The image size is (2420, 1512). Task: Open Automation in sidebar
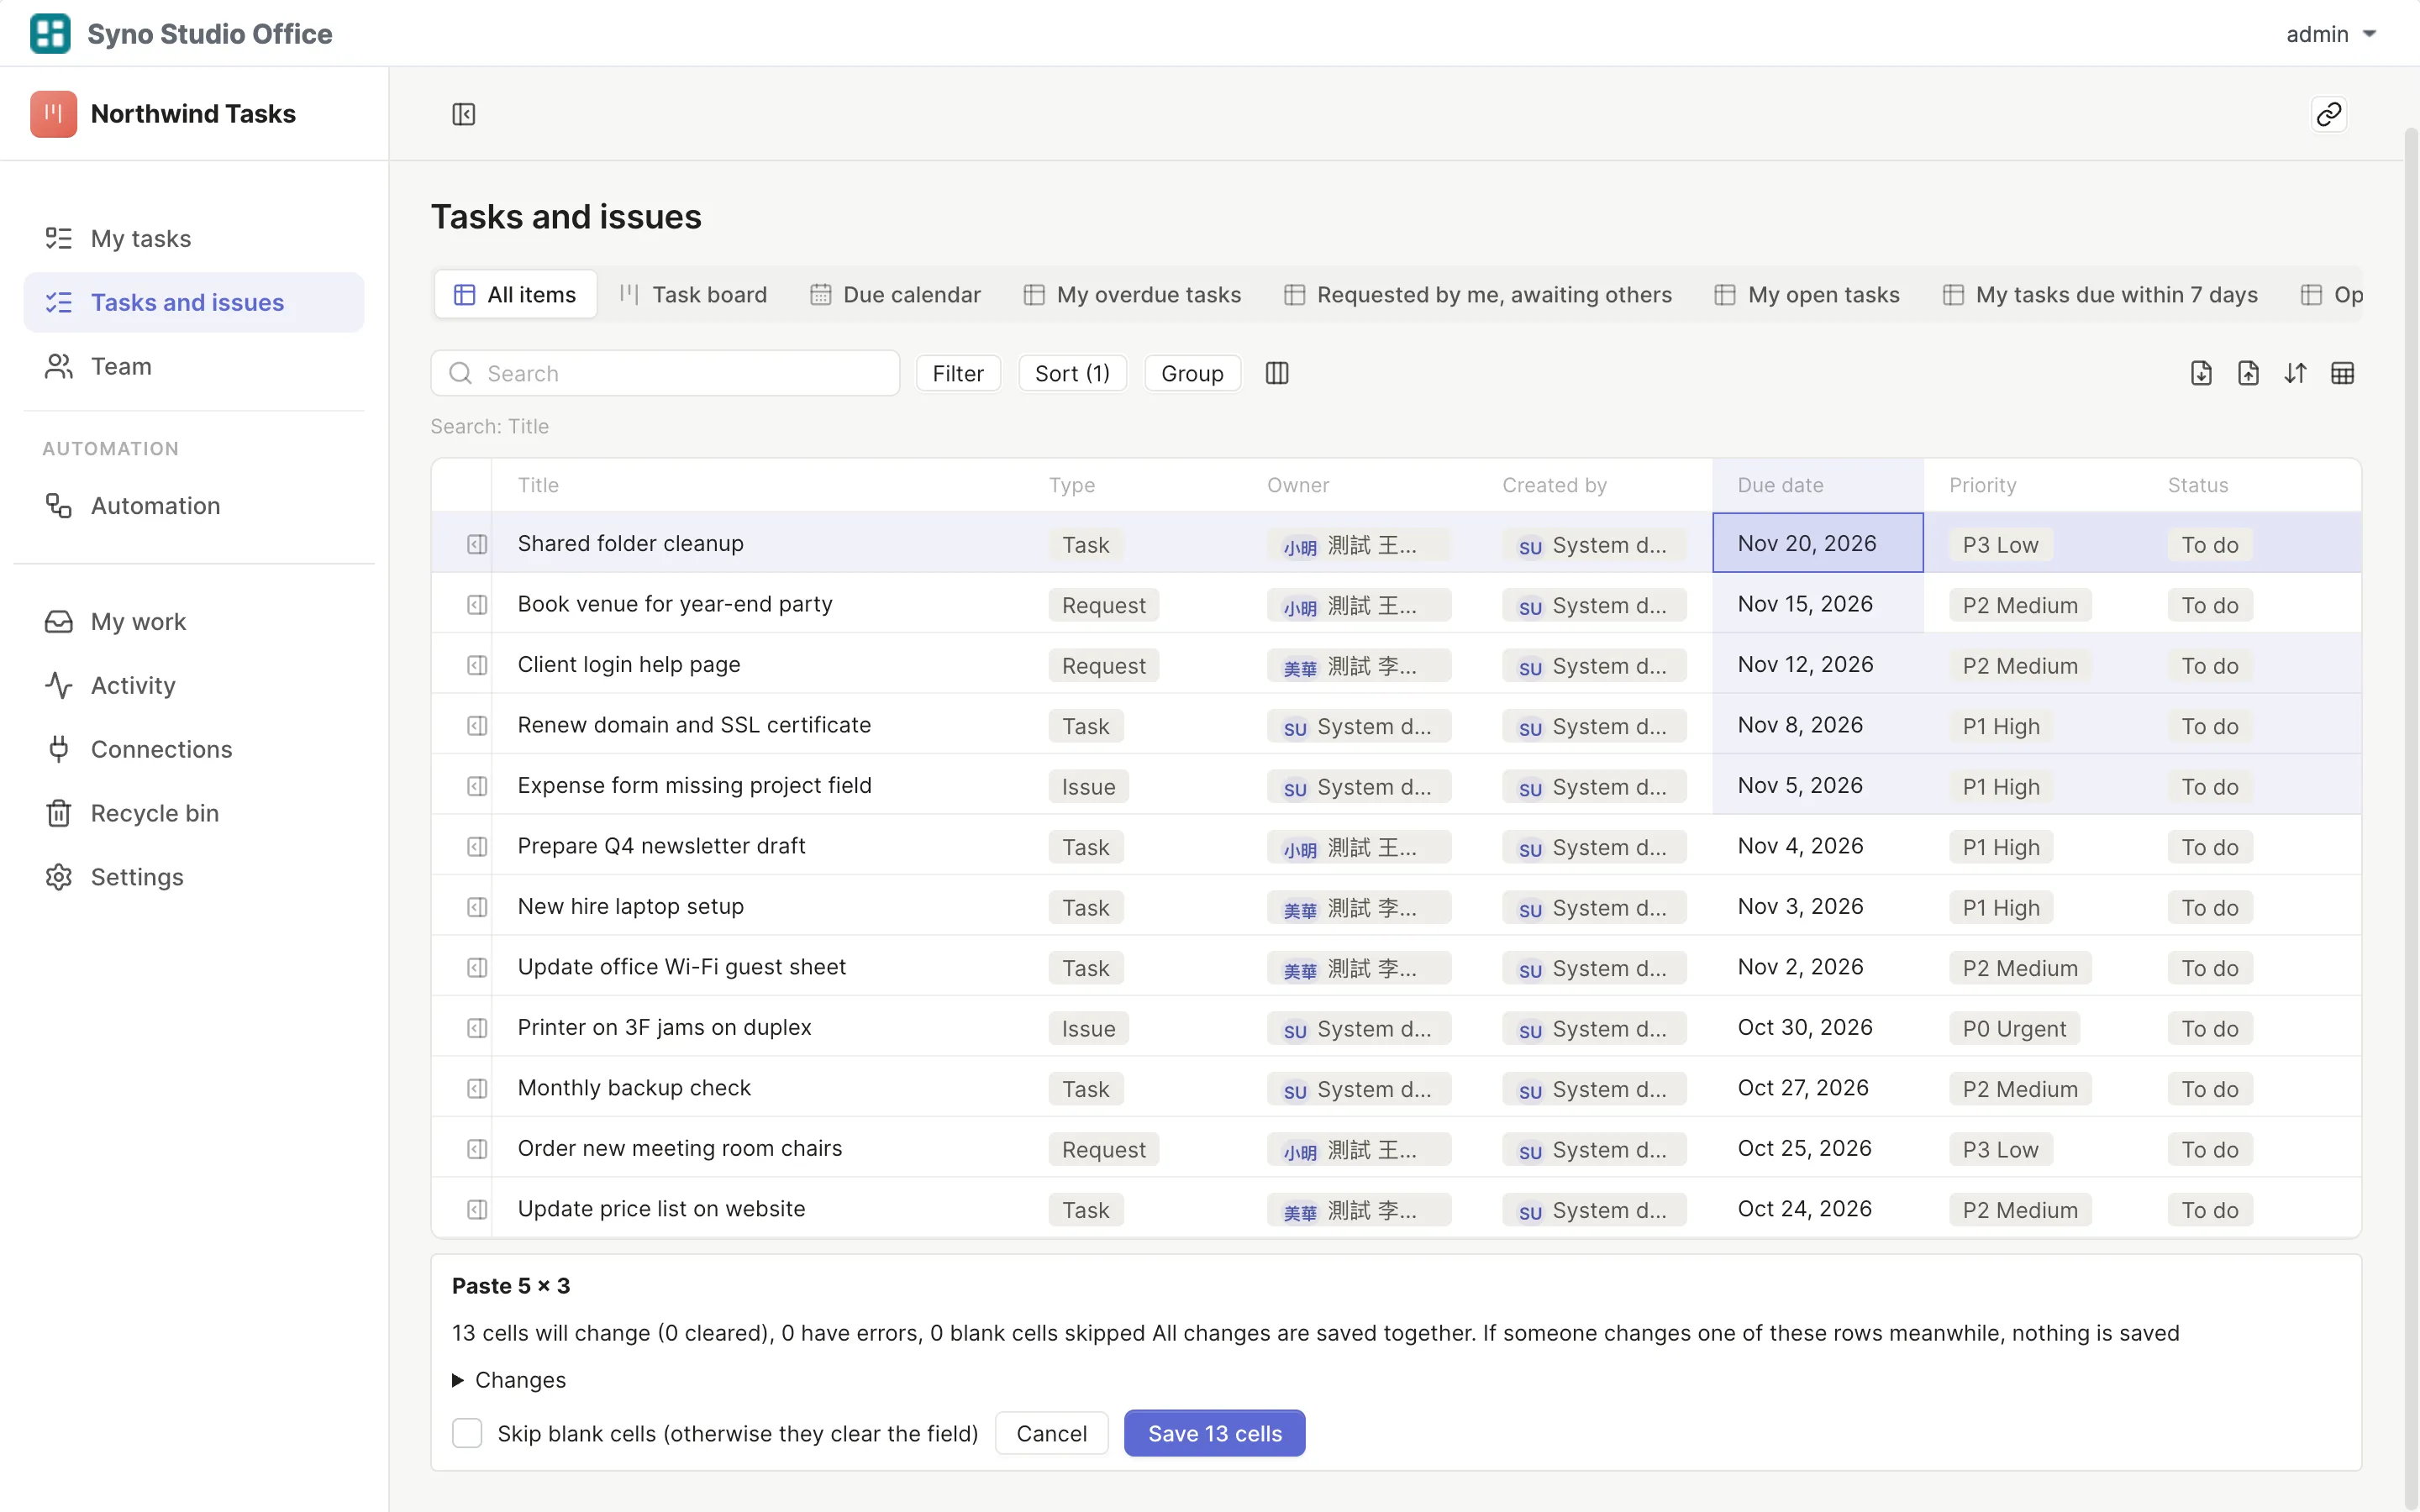(x=194, y=505)
